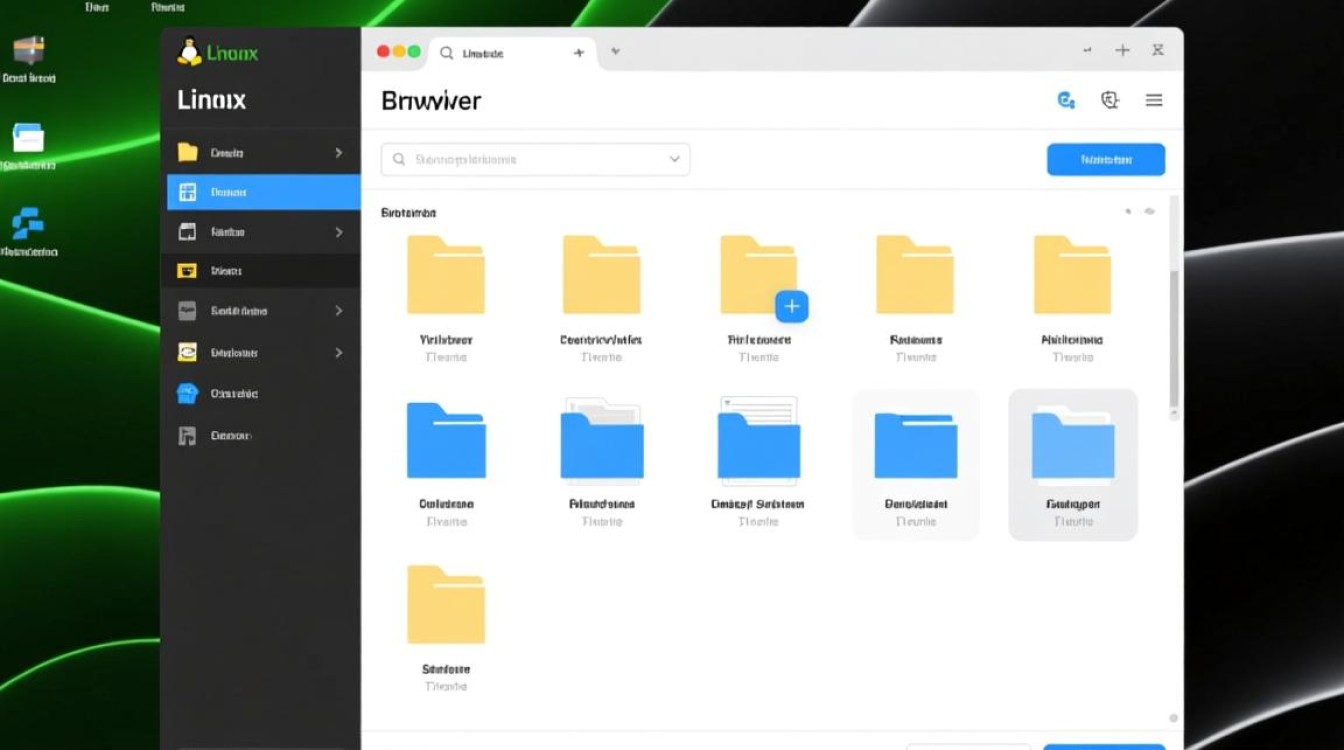Open the search field dropdown arrow
The width and height of the screenshot is (1344, 750).
click(674, 159)
